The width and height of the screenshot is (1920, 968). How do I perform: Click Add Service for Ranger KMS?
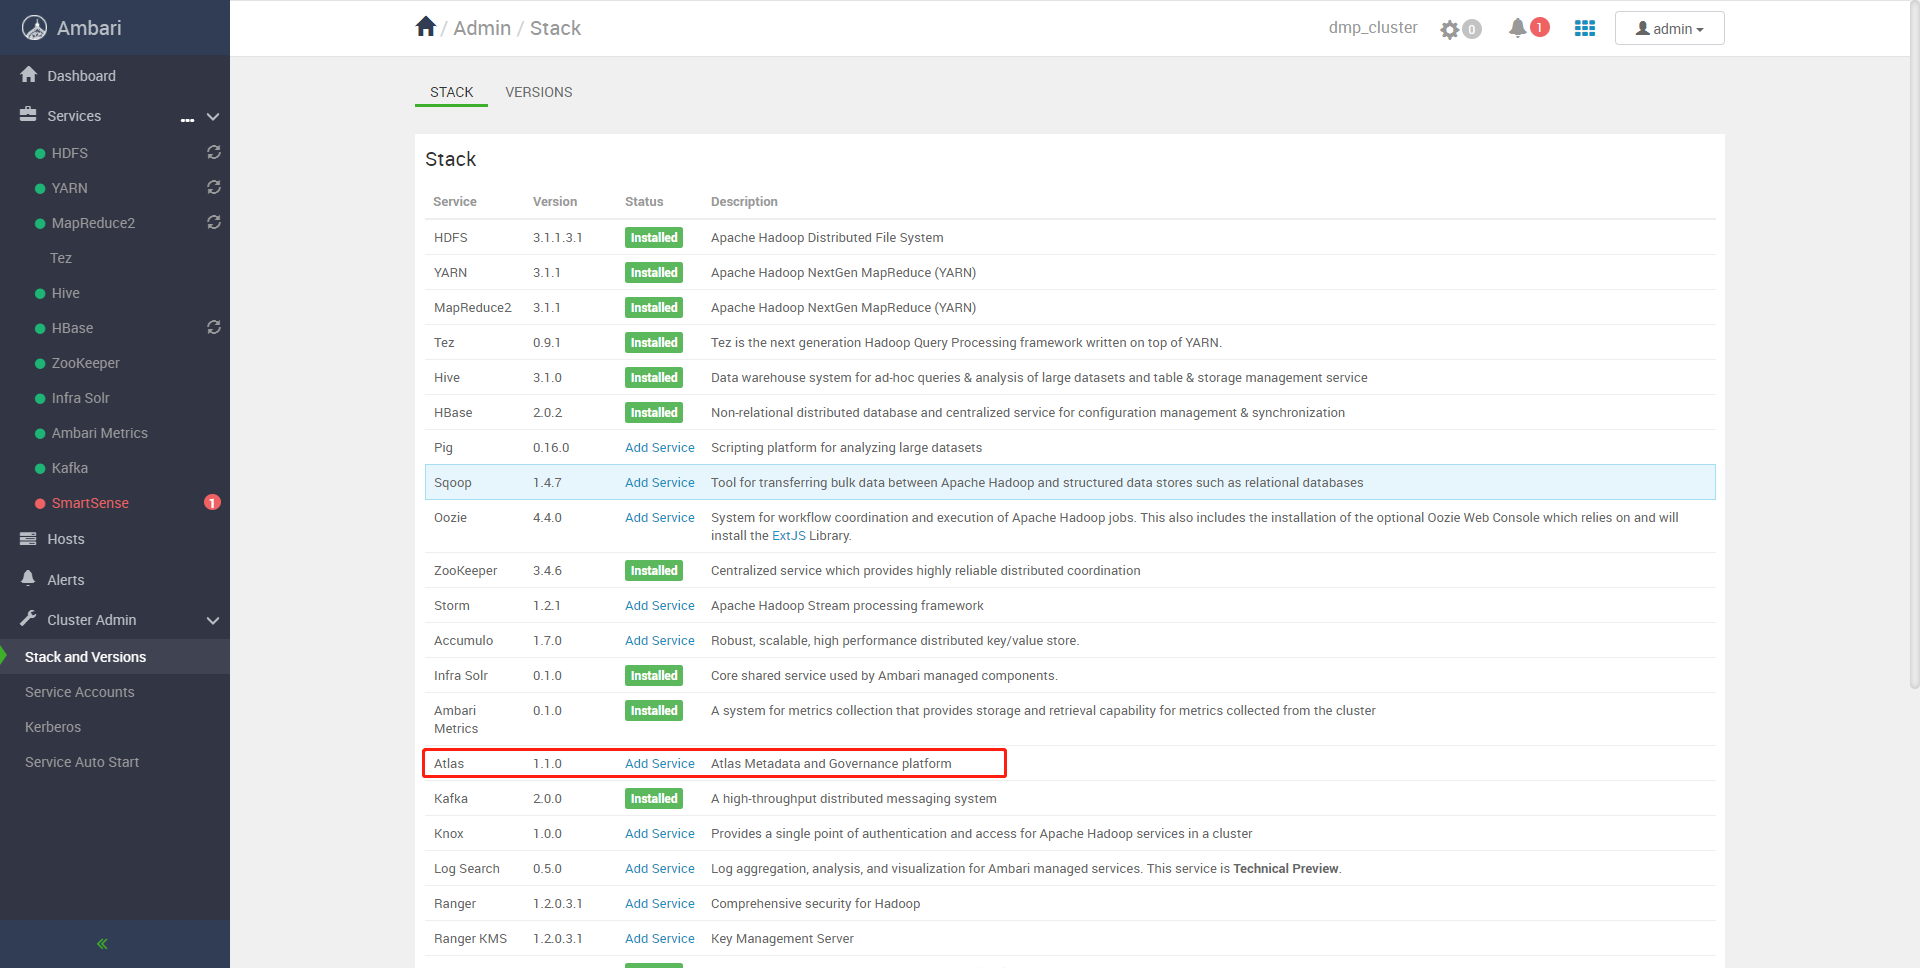point(660,938)
